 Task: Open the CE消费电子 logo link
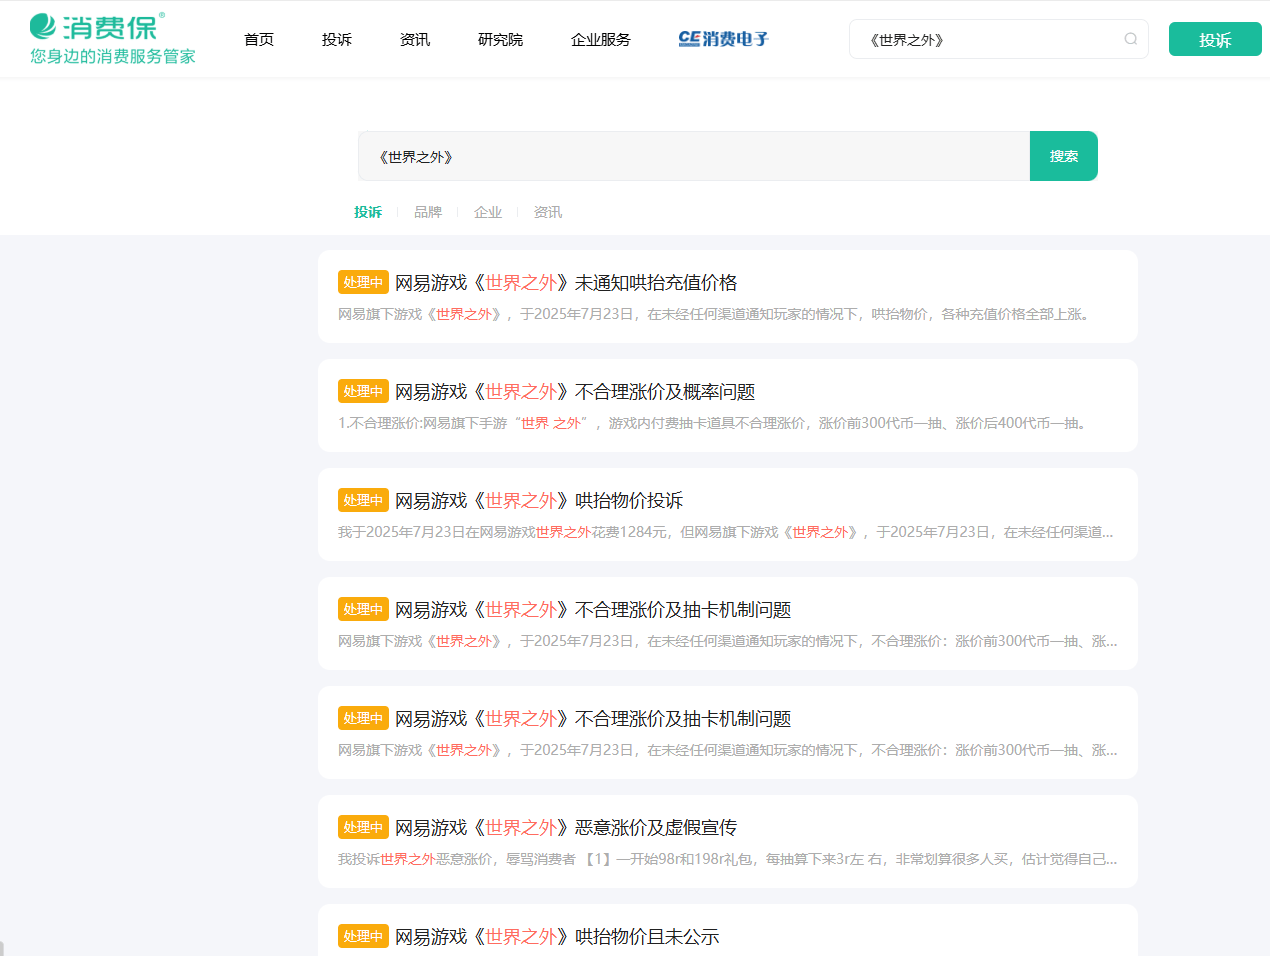[x=723, y=39]
